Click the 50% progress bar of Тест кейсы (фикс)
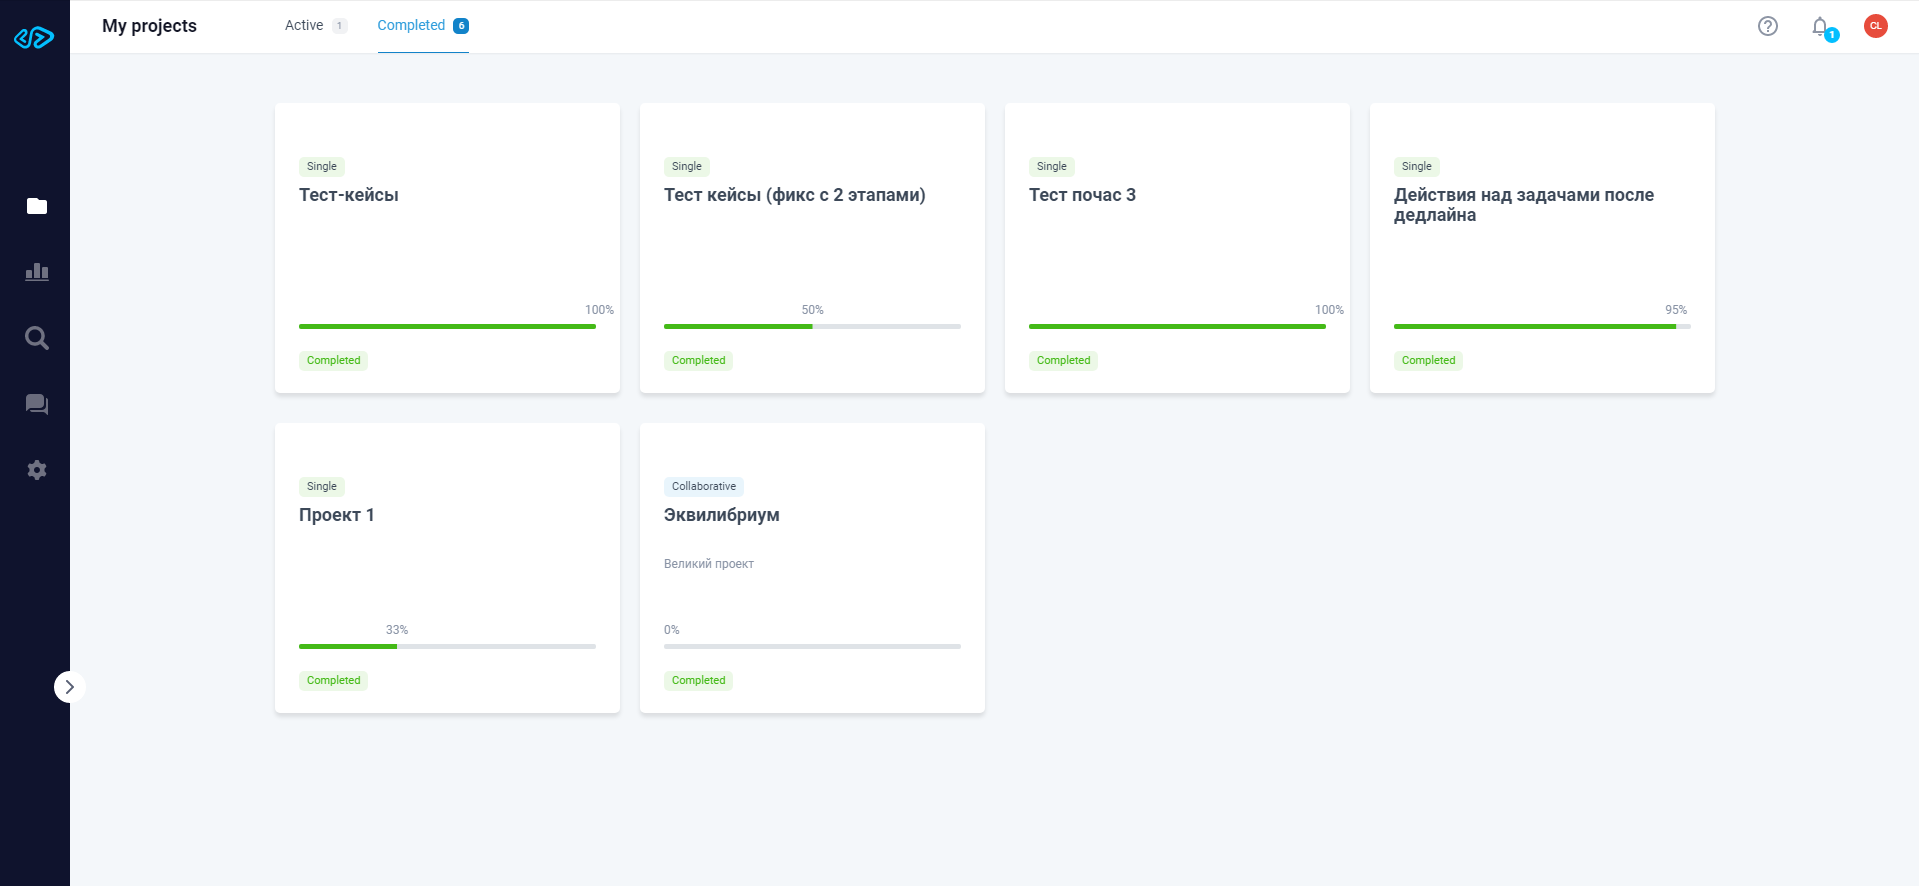Image resolution: width=1919 pixels, height=886 pixels. click(x=812, y=326)
